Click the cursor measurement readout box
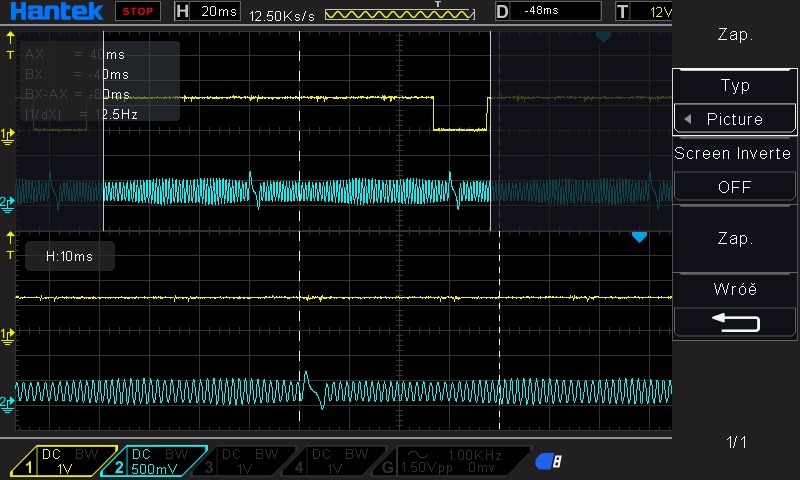 pos(99,82)
